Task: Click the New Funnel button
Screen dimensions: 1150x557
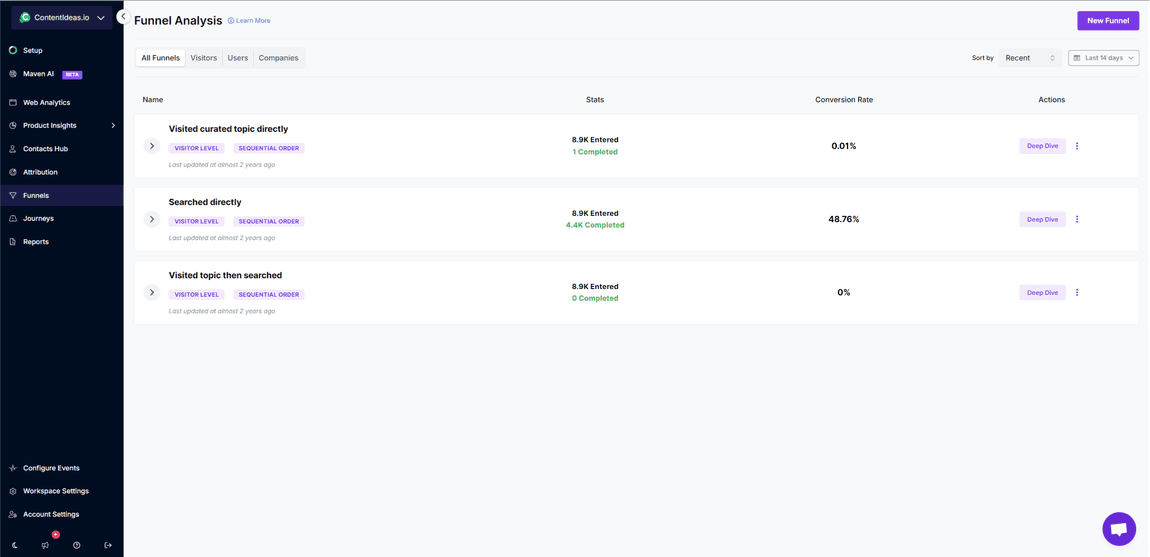Action: pyautogui.click(x=1107, y=20)
